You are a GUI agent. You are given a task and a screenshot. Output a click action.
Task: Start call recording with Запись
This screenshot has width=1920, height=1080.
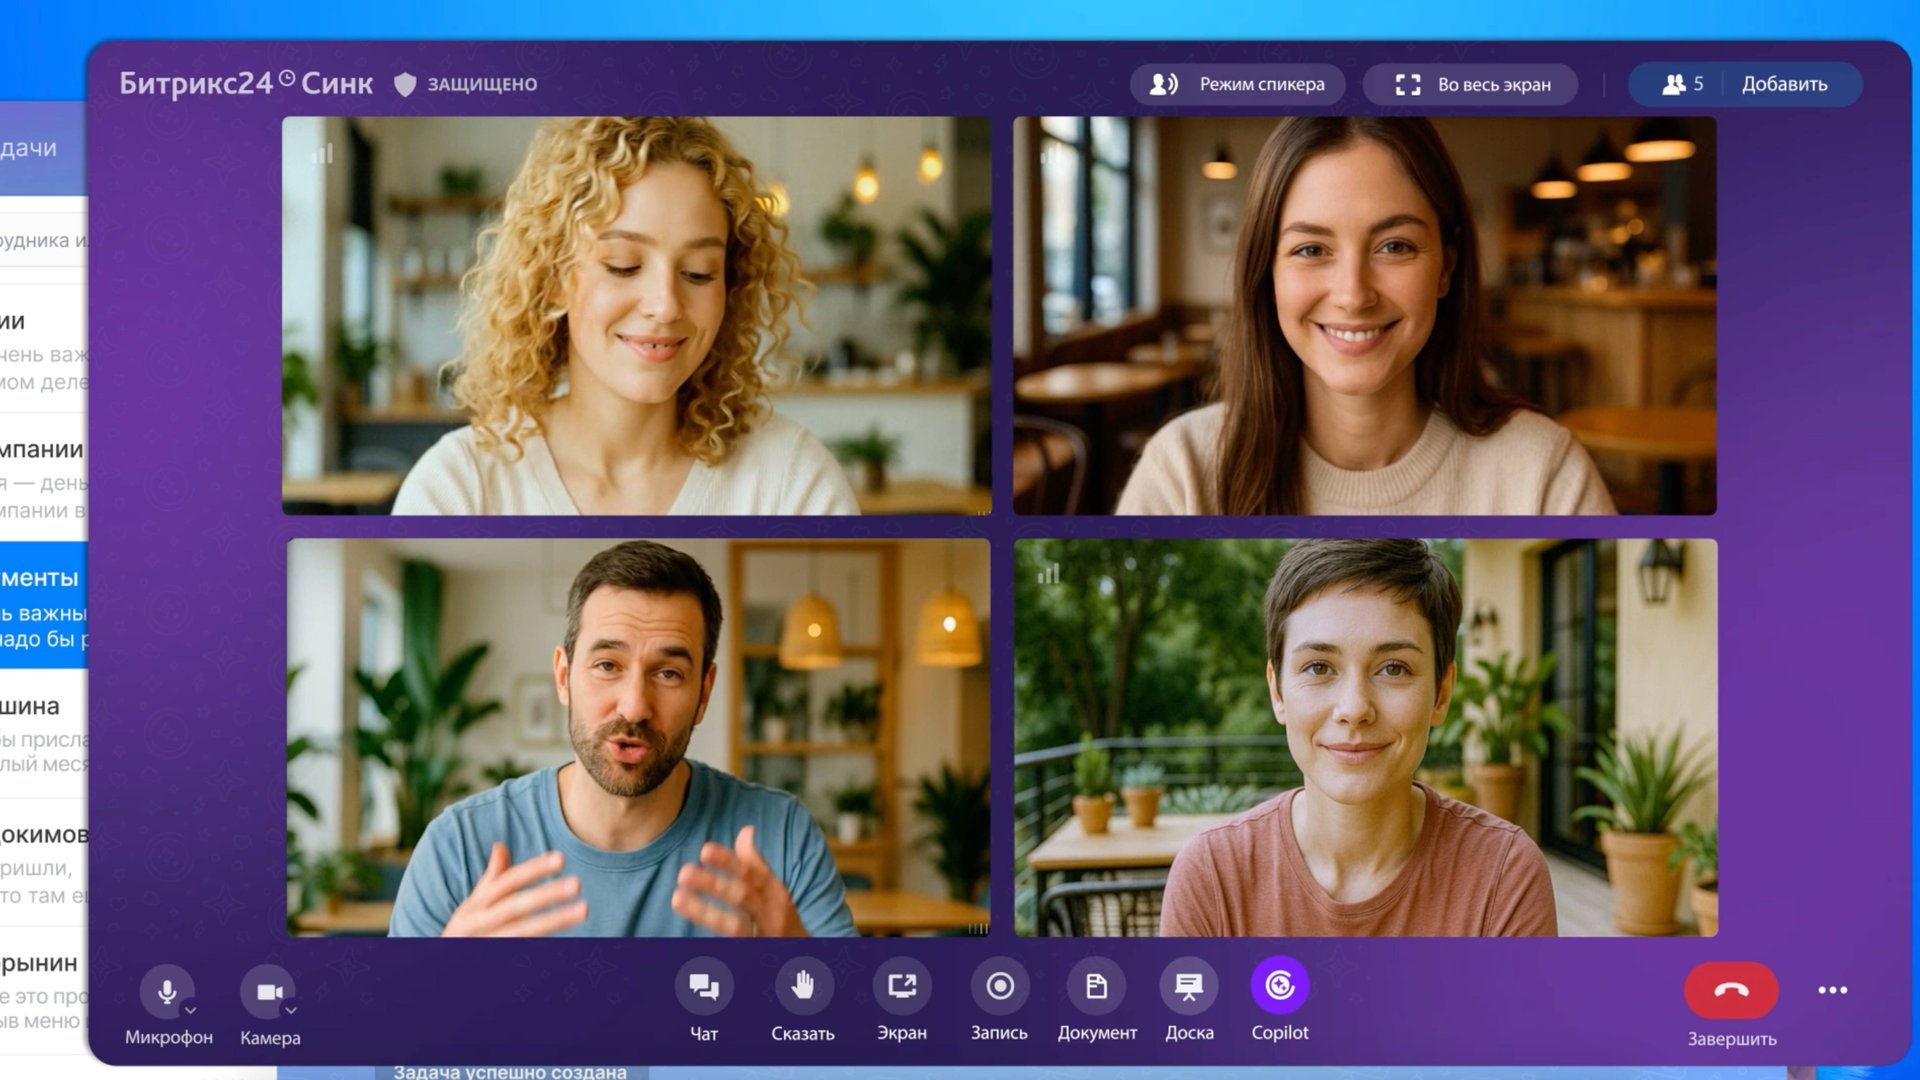tap(999, 987)
